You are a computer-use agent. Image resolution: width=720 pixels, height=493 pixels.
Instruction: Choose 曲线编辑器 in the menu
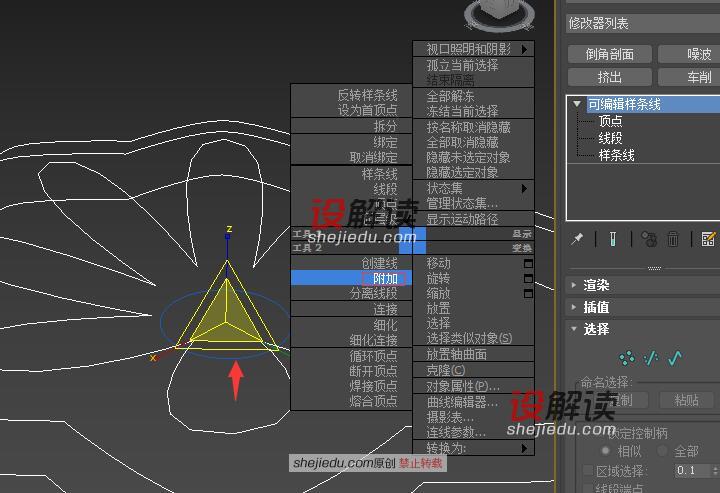[x=473, y=402]
